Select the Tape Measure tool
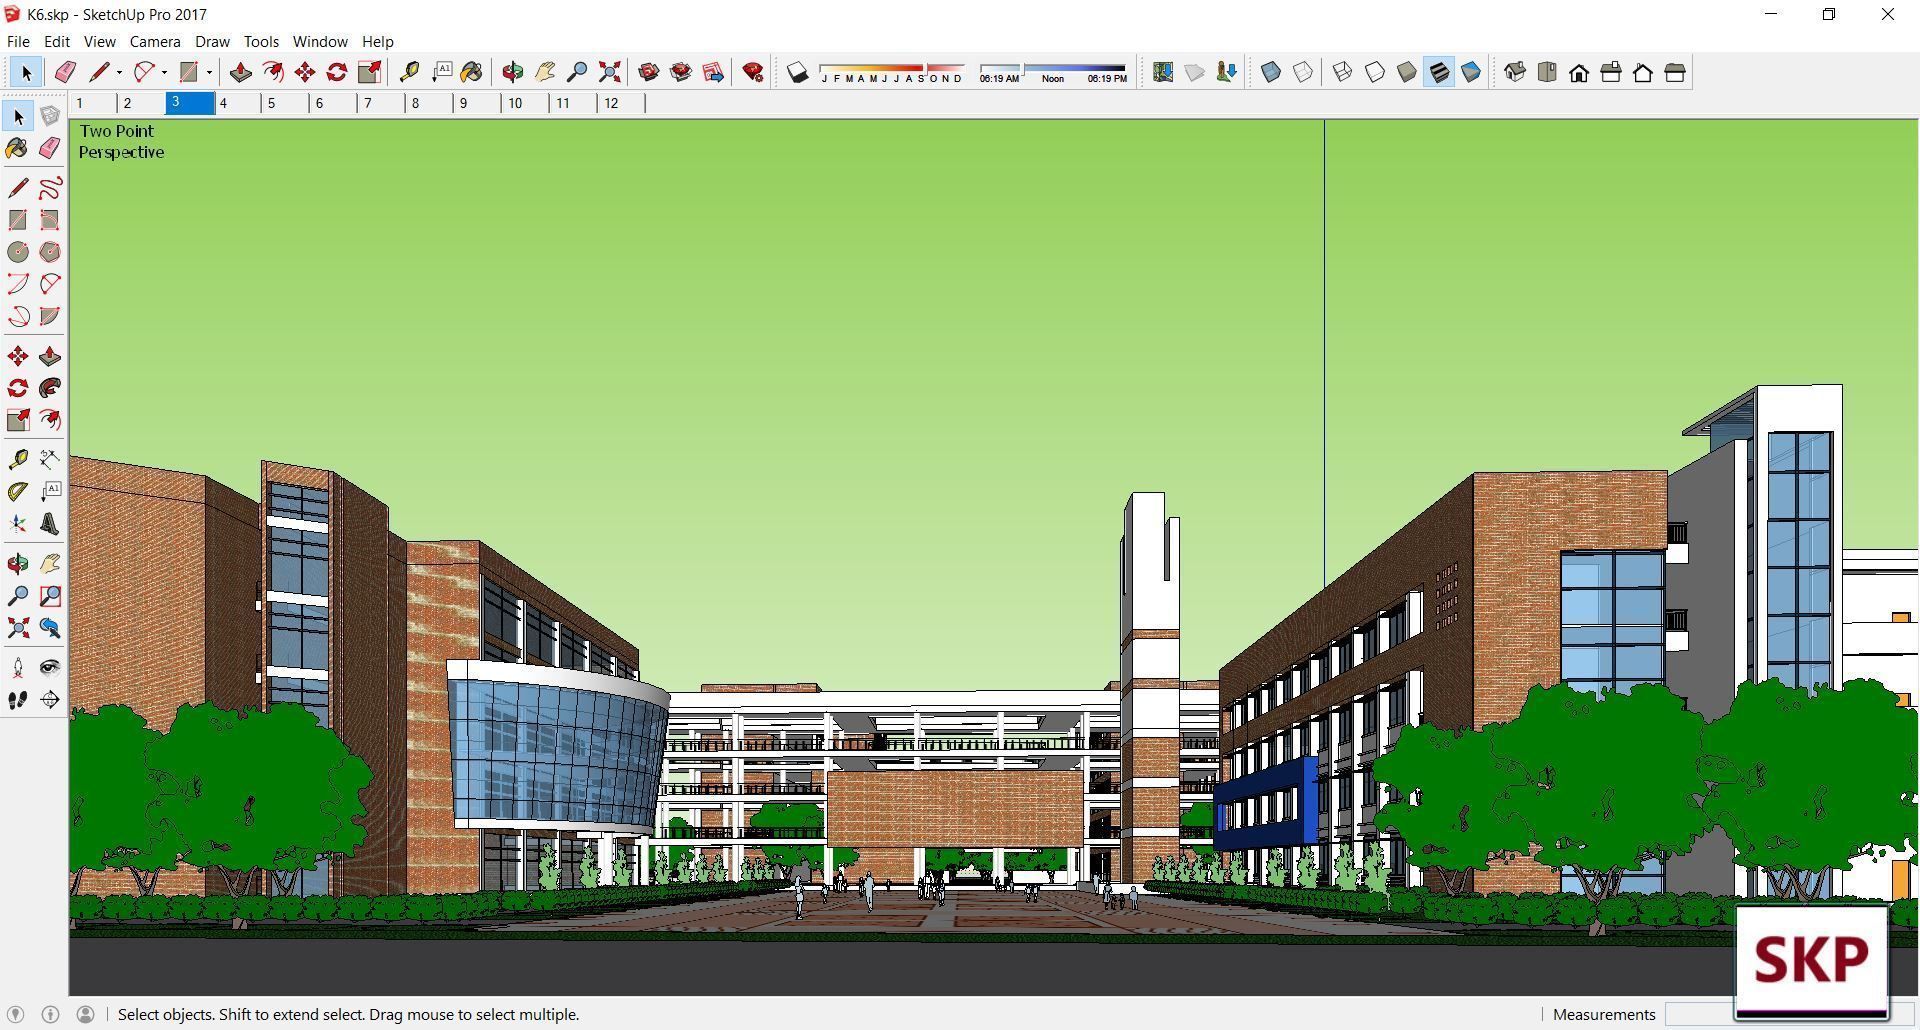The width and height of the screenshot is (1920, 1030). click(410, 72)
